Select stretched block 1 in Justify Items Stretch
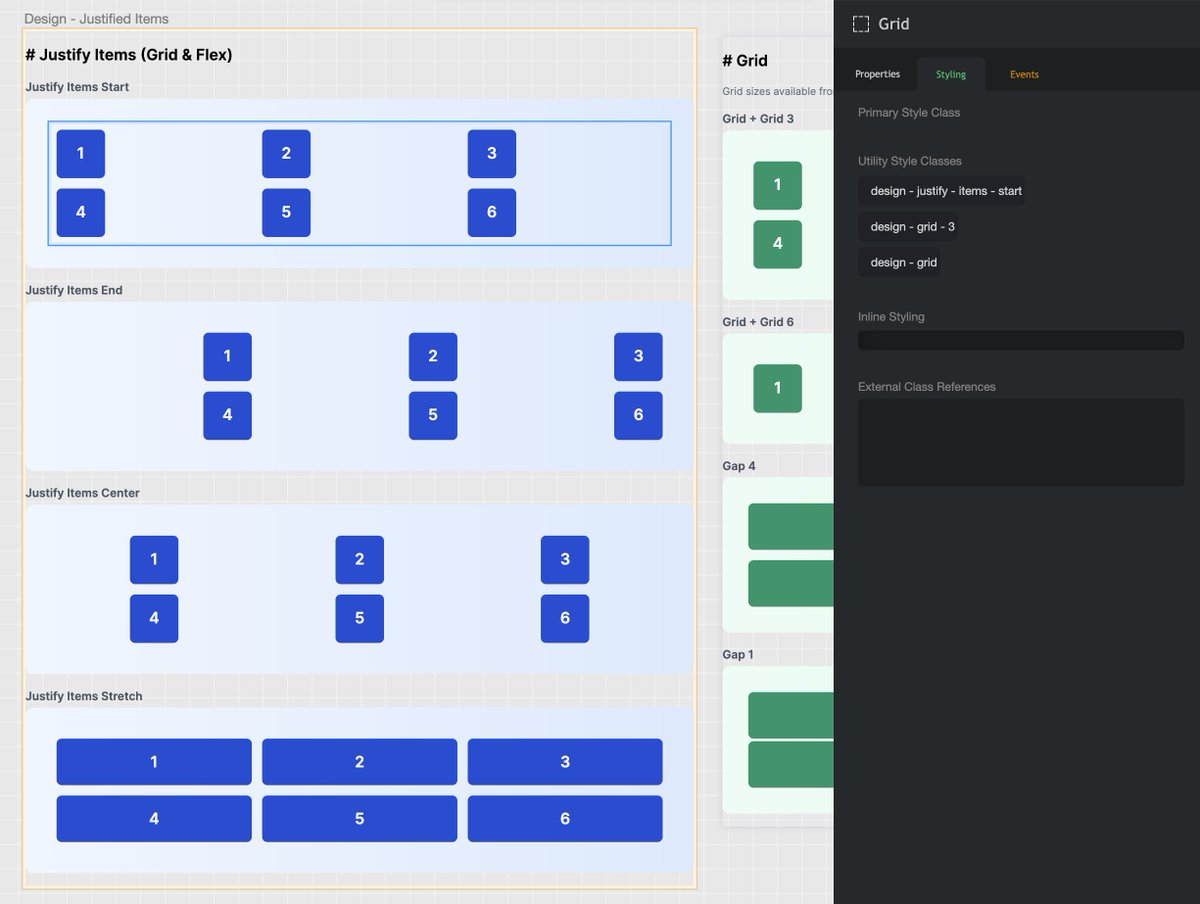This screenshot has width=1200, height=904. click(x=154, y=762)
